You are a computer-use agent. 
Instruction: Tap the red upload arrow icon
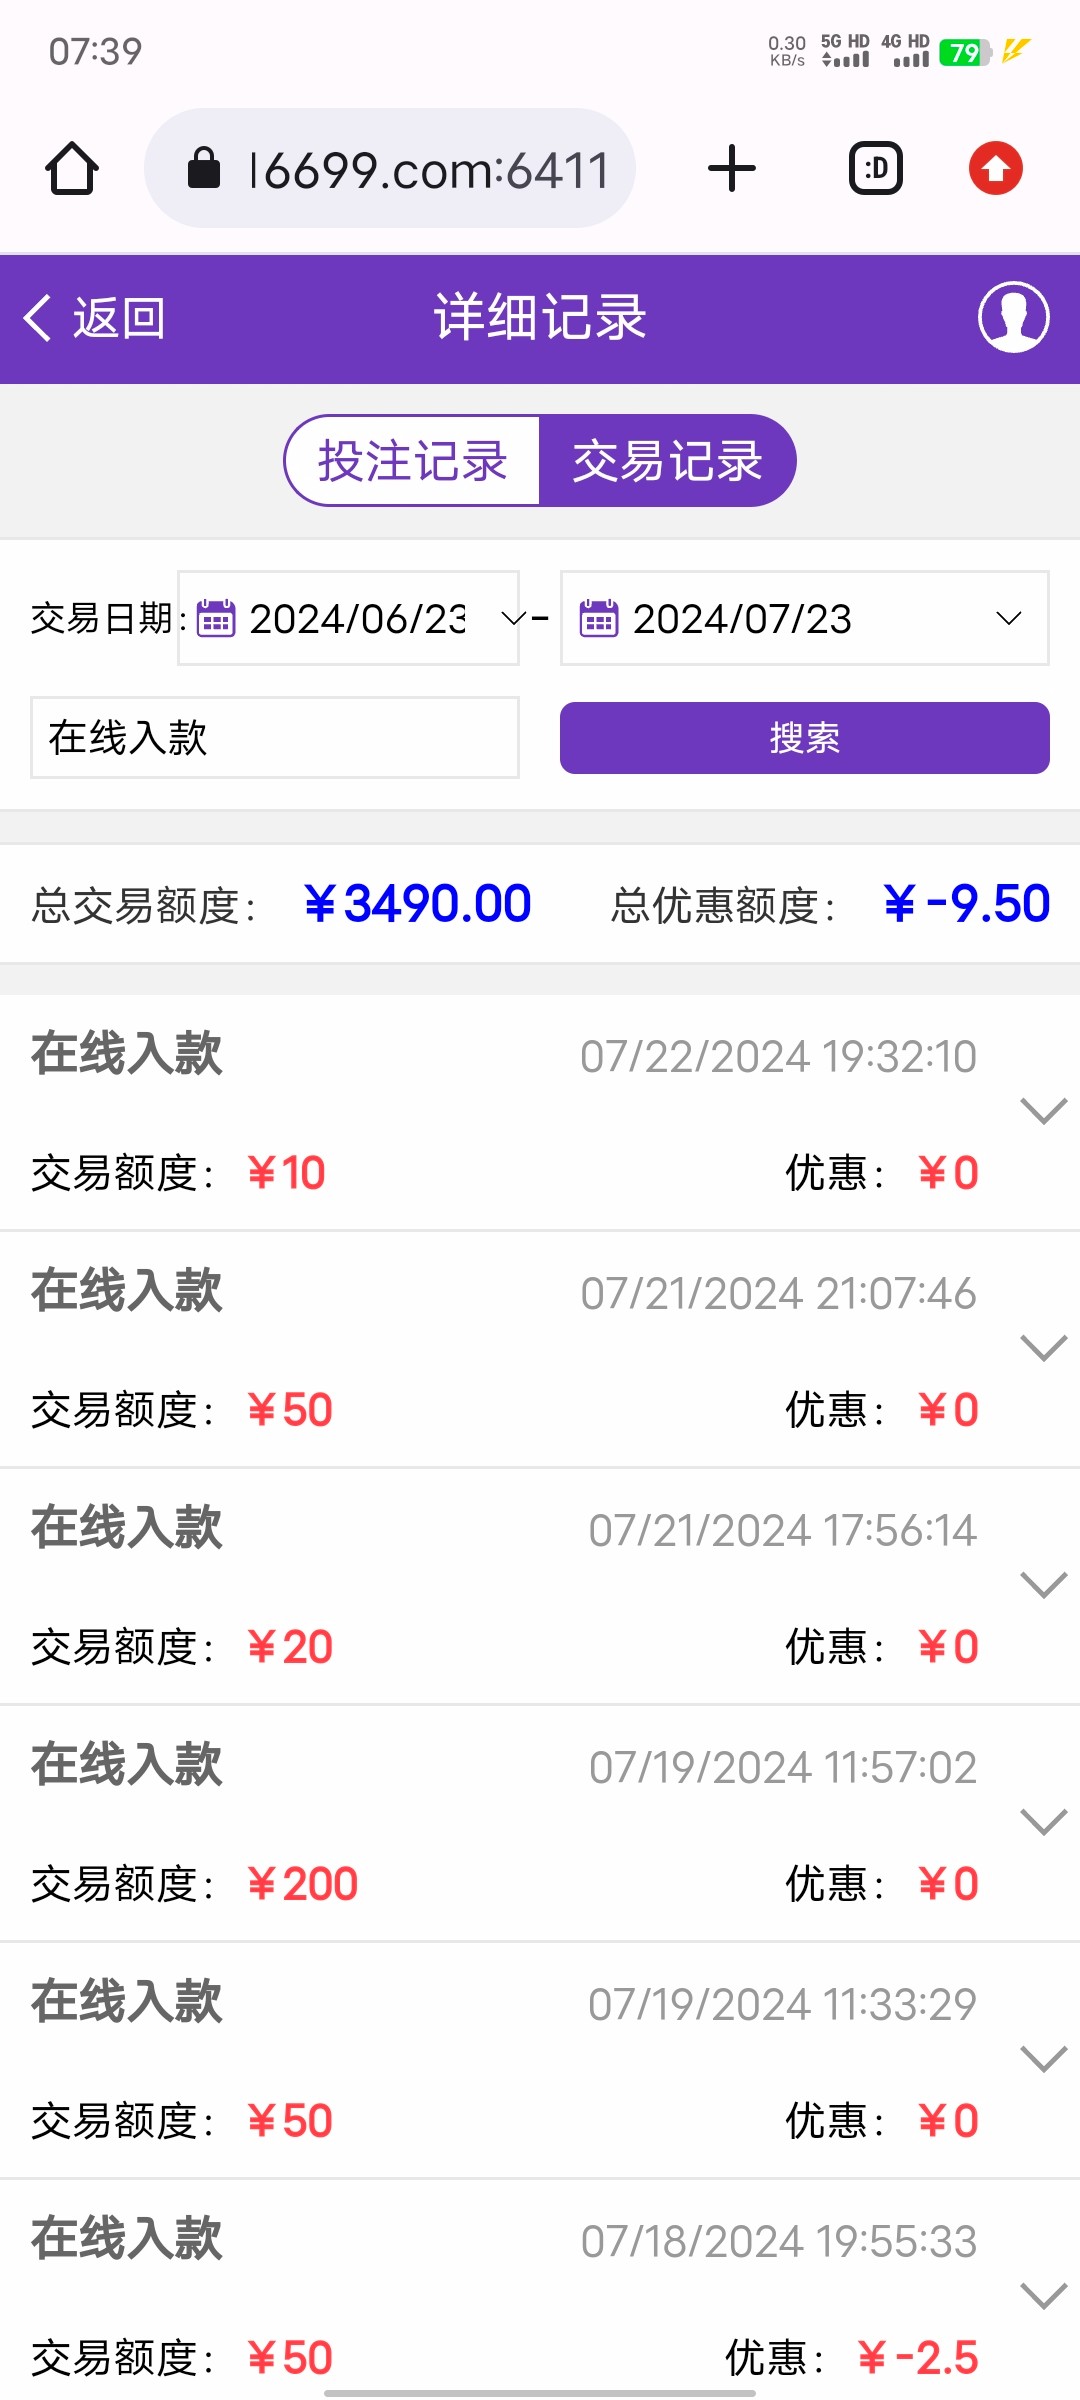[995, 168]
